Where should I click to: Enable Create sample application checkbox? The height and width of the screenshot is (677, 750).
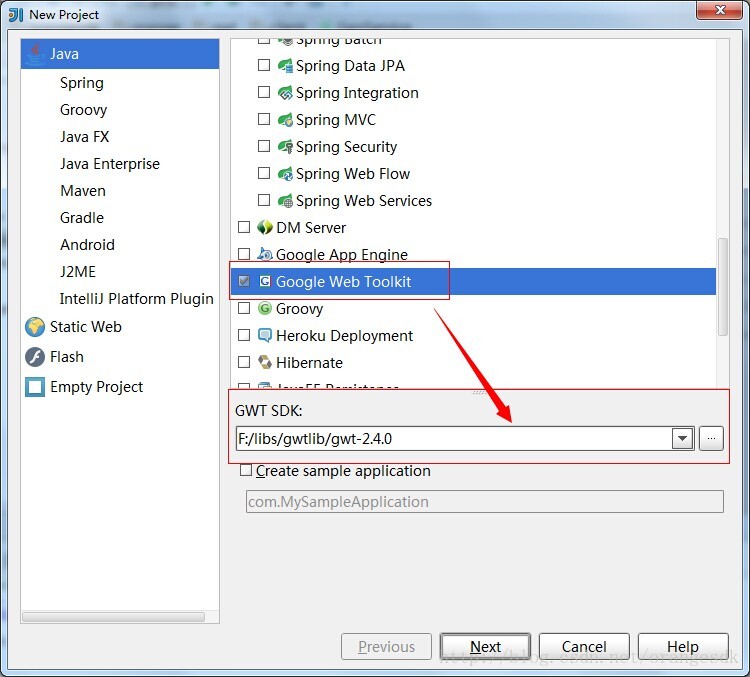246,470
